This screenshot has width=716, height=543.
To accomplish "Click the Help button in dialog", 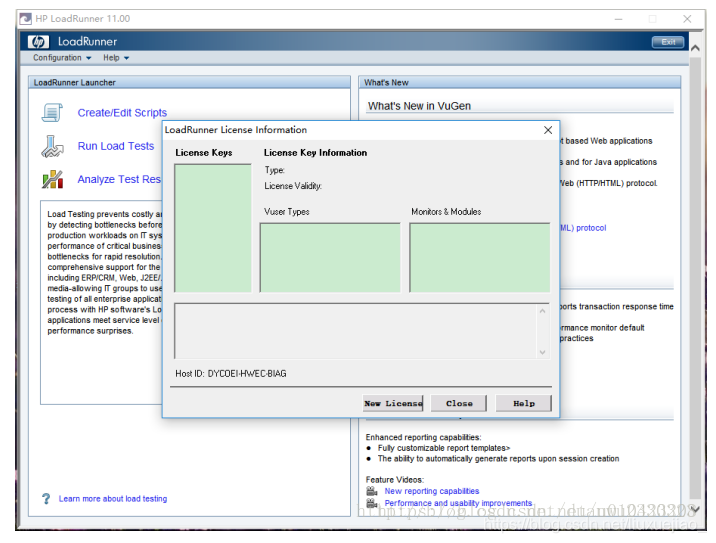I will click(x=523, y=403).
